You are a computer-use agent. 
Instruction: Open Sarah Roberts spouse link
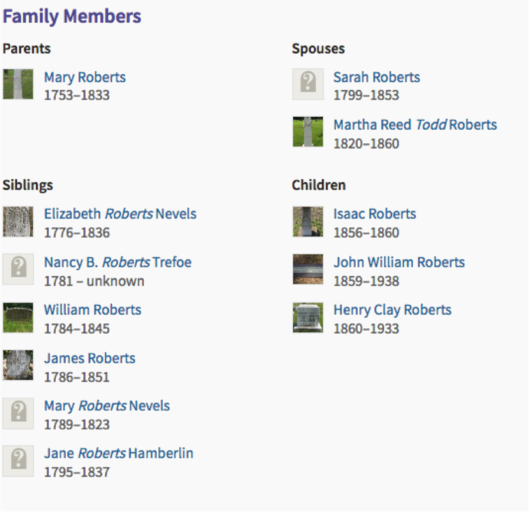pos(377,77)
